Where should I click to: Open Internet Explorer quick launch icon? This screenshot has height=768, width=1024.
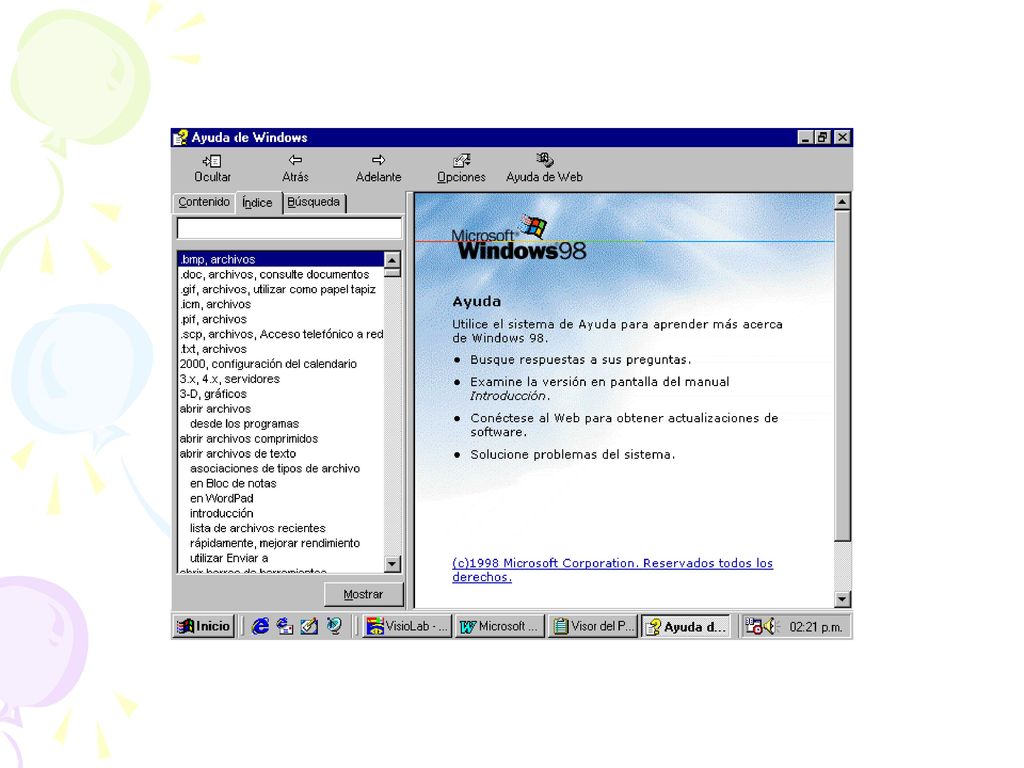click(260, 626)
